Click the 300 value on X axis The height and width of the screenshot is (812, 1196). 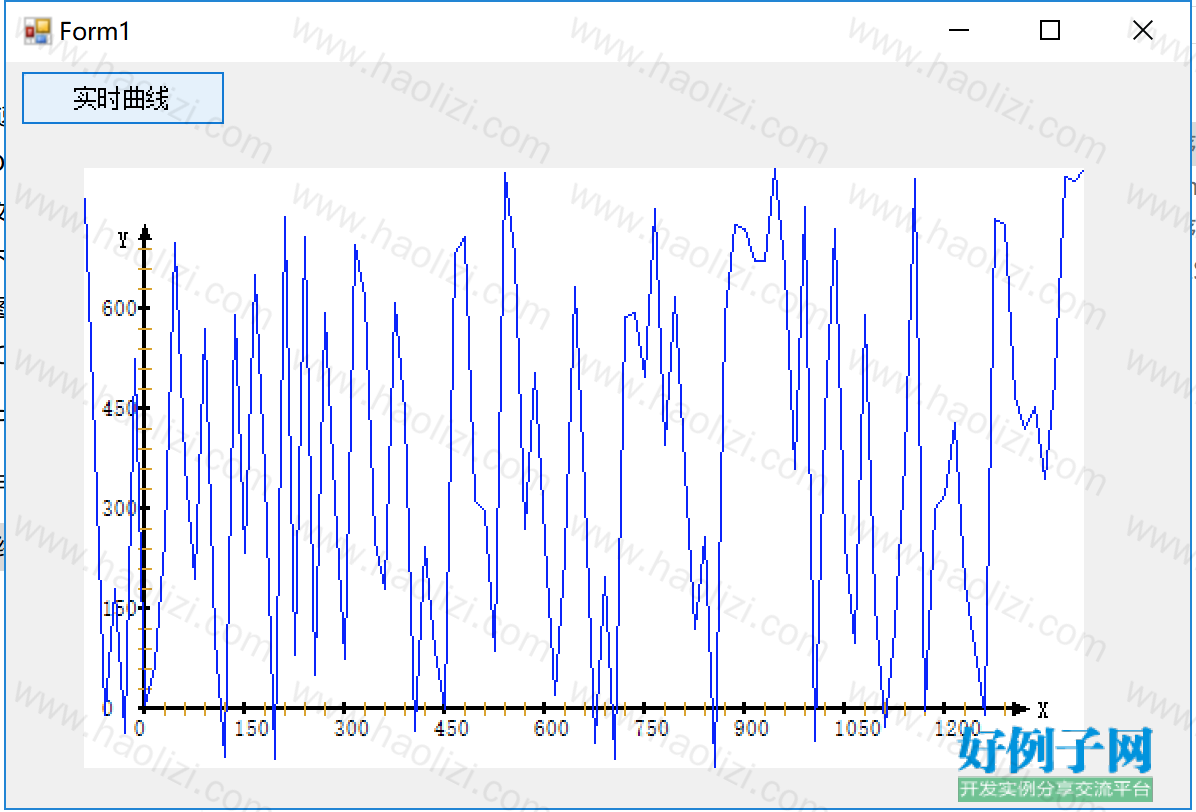tap(352, 728)
